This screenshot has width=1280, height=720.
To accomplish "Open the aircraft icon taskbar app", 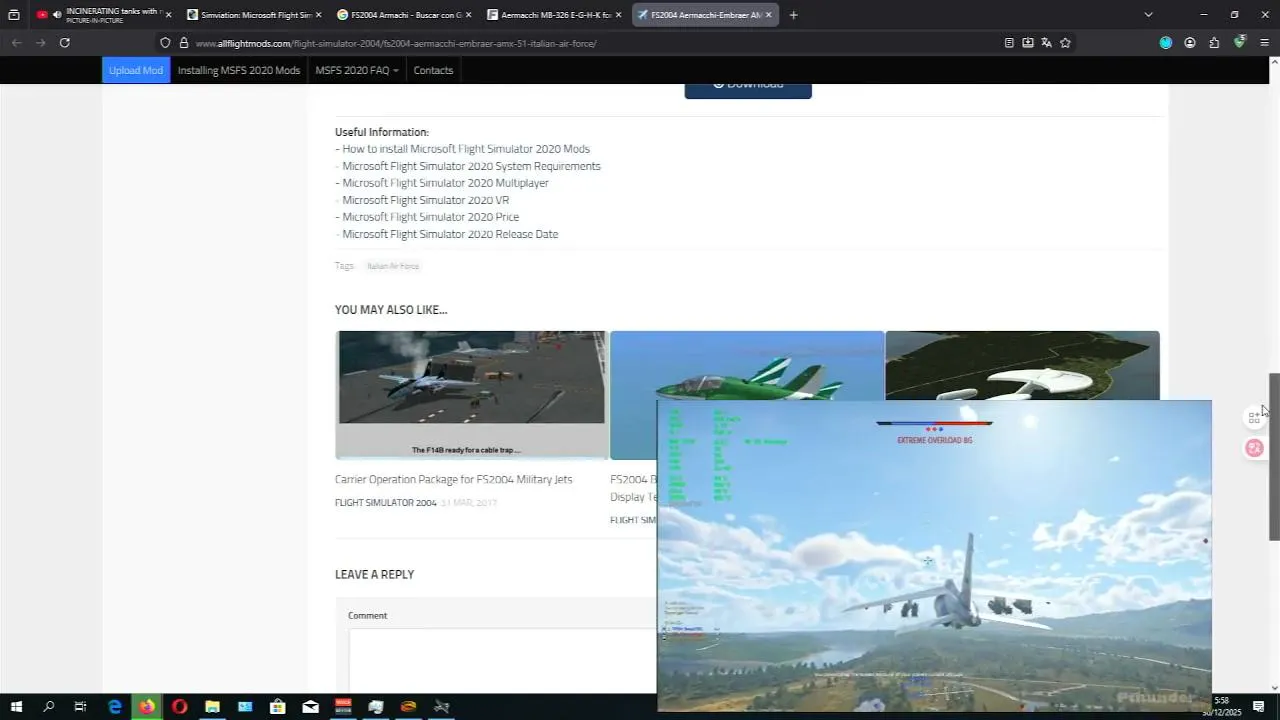I will click(x=441, y=707).
